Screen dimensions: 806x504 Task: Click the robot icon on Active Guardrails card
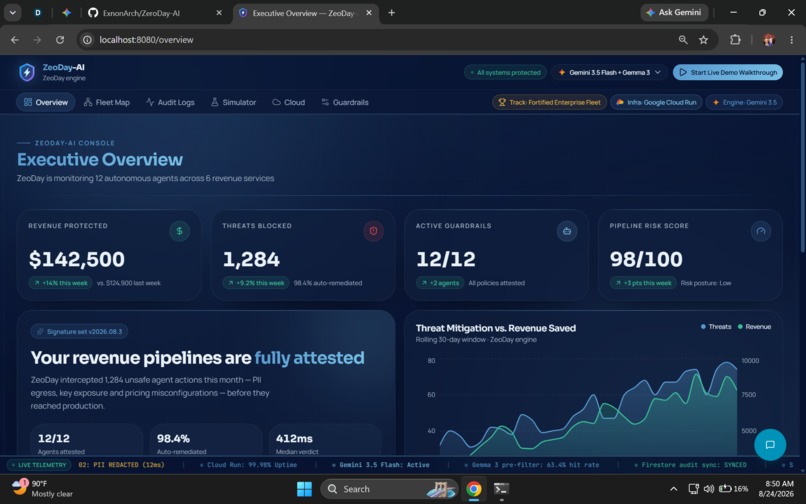567,231
